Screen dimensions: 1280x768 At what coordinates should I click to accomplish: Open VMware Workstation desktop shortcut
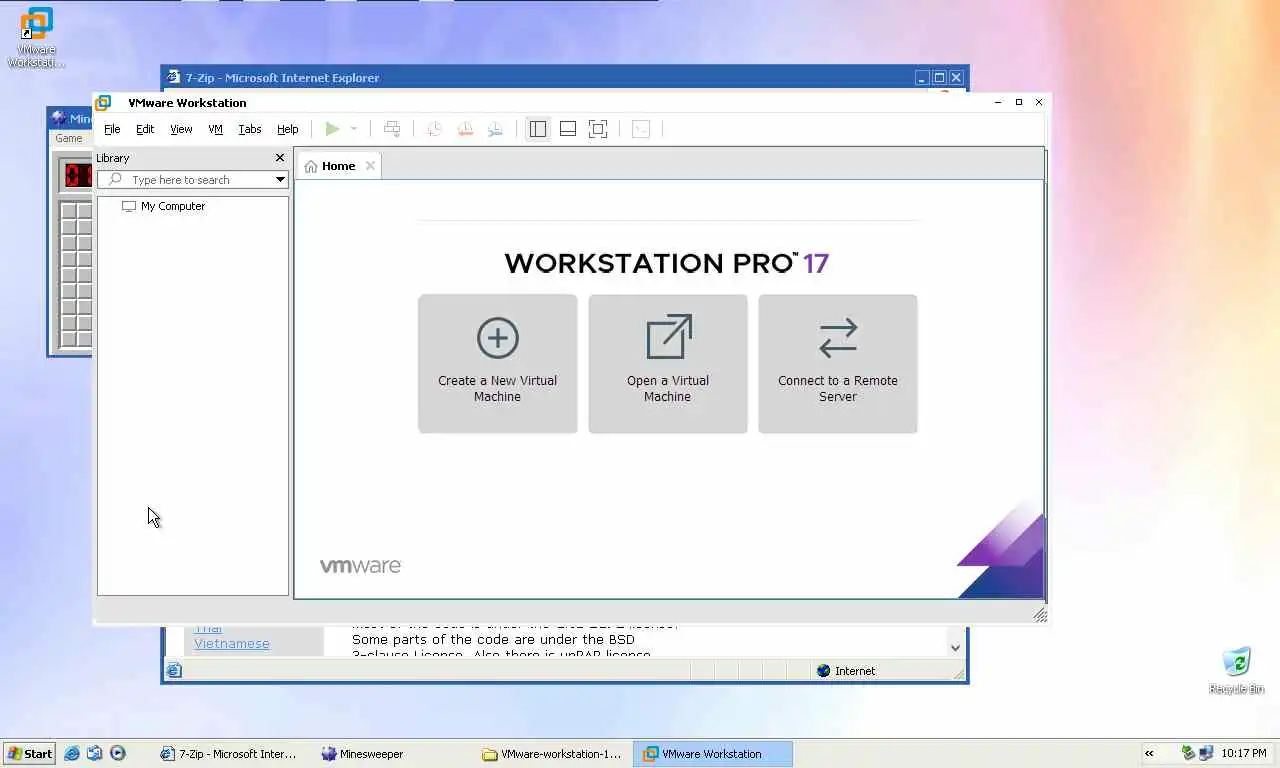37,38
